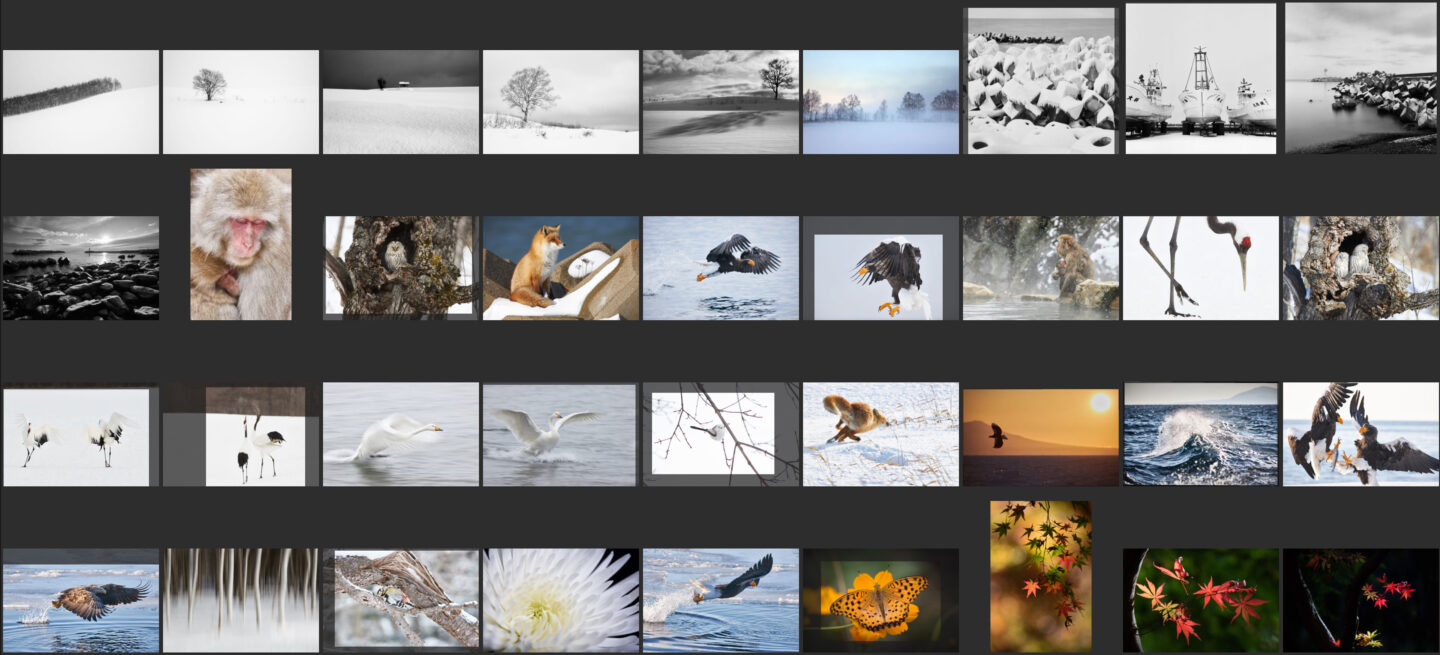The image size is (1440, 655).
Task: Select the orange butterfly on flower photo
Action: pos(880,600)
